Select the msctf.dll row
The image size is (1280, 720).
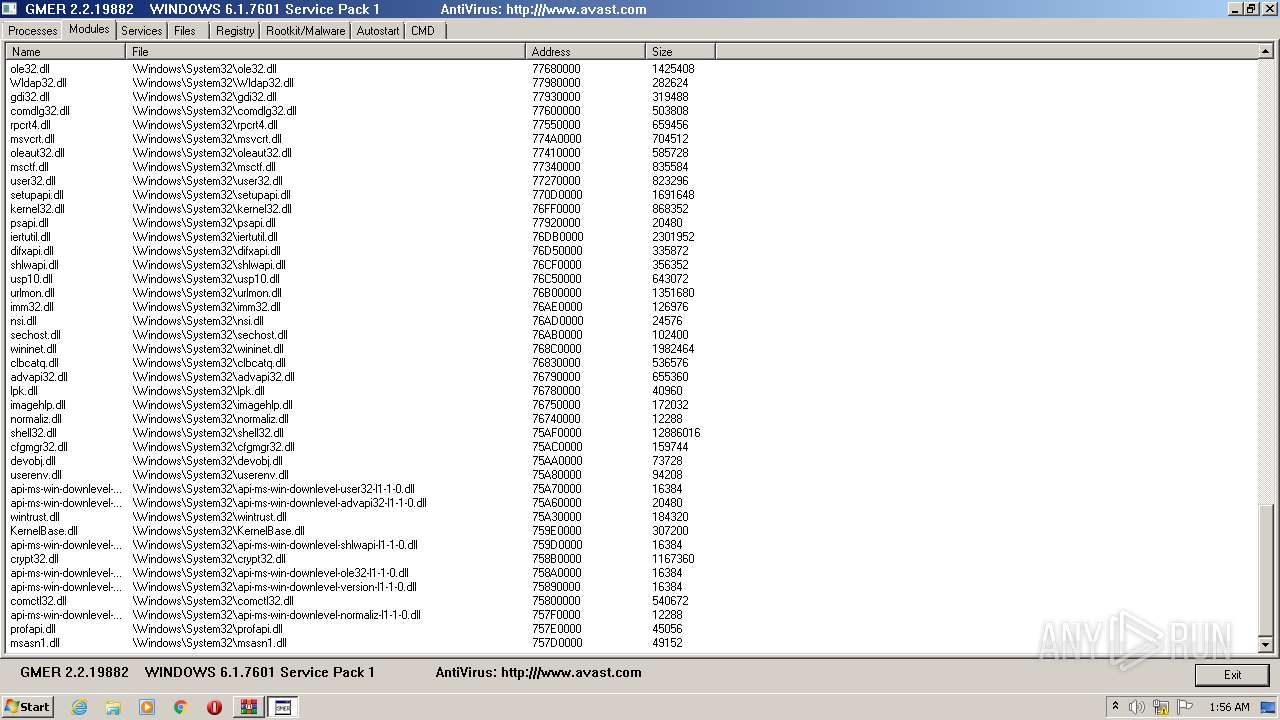click(630, 167)
